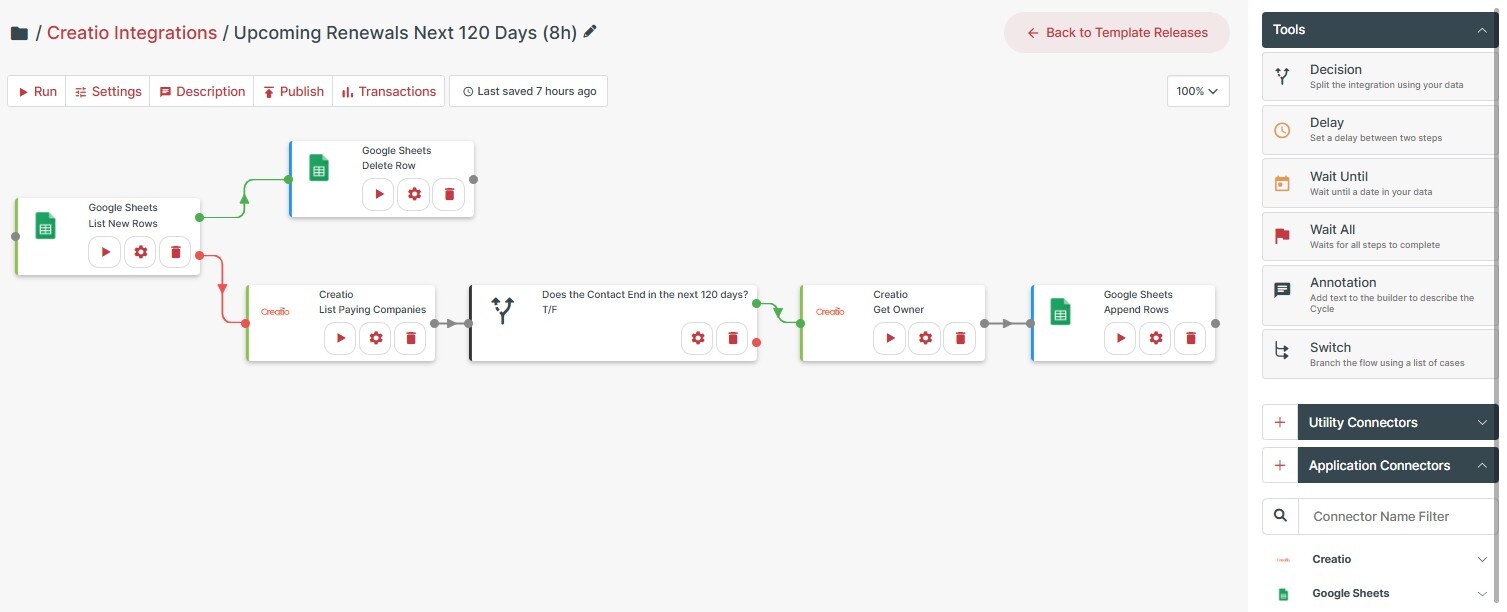This screenshot has height=612, width=1507.
Task: Click the folder icon in the breadcrumb
Action: (19, 33)
